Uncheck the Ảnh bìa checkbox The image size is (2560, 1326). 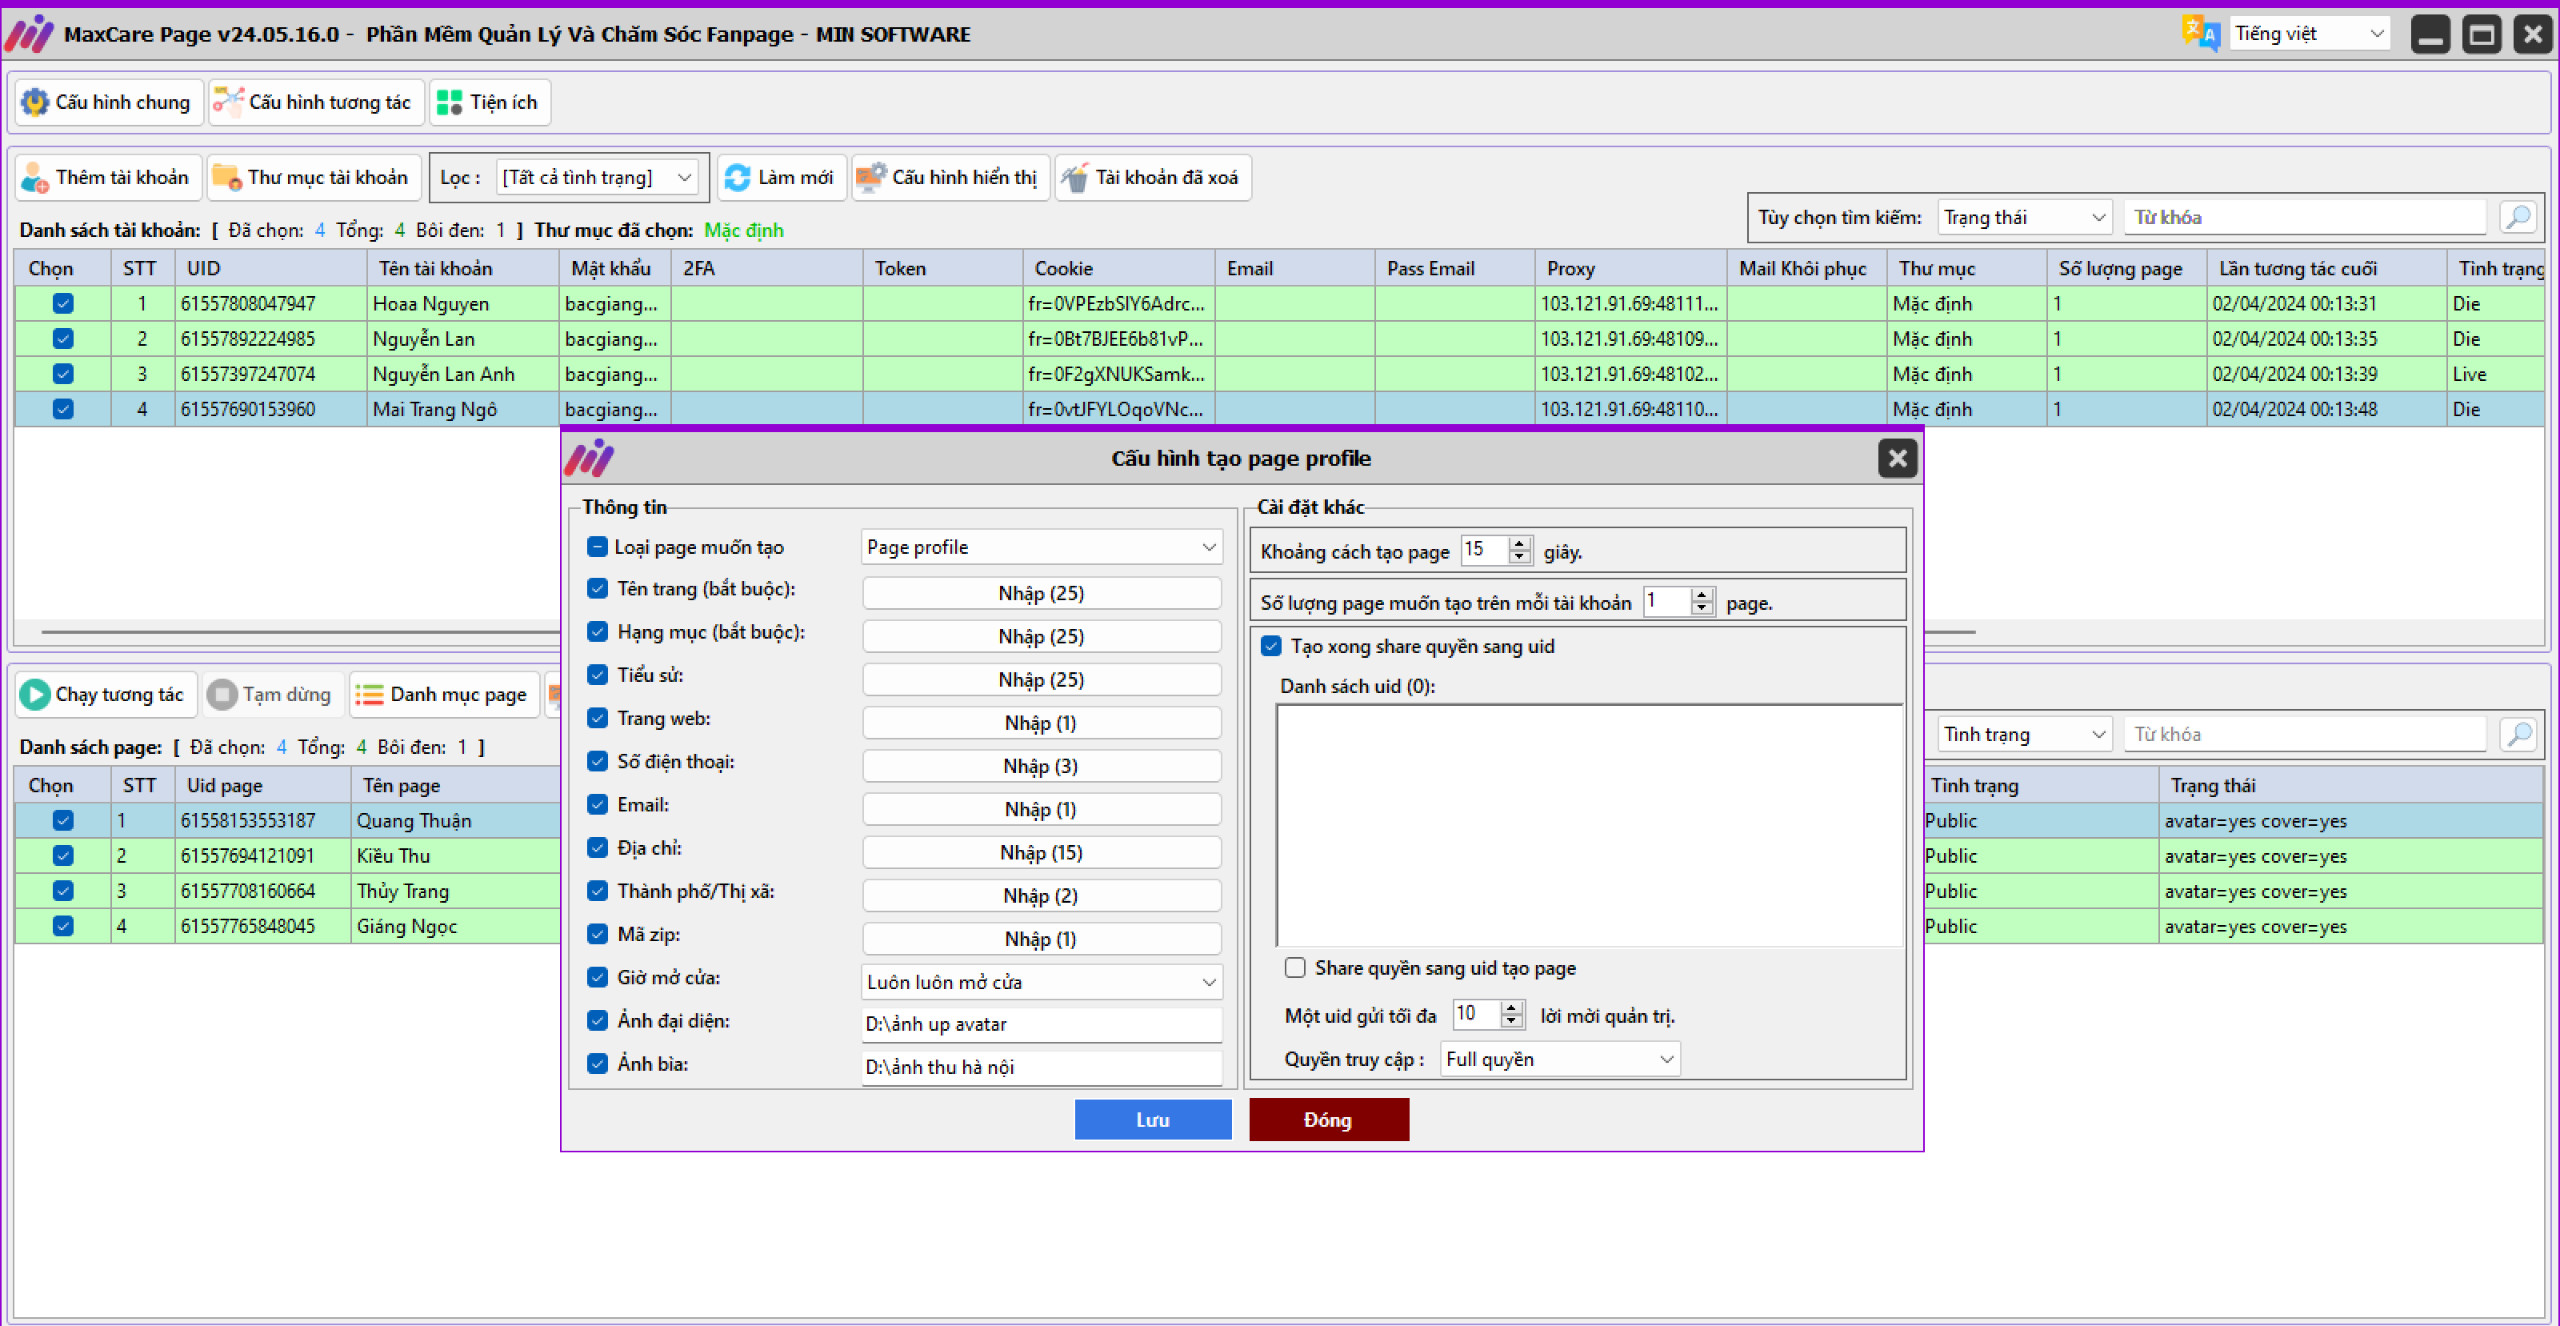point(597,1064)
